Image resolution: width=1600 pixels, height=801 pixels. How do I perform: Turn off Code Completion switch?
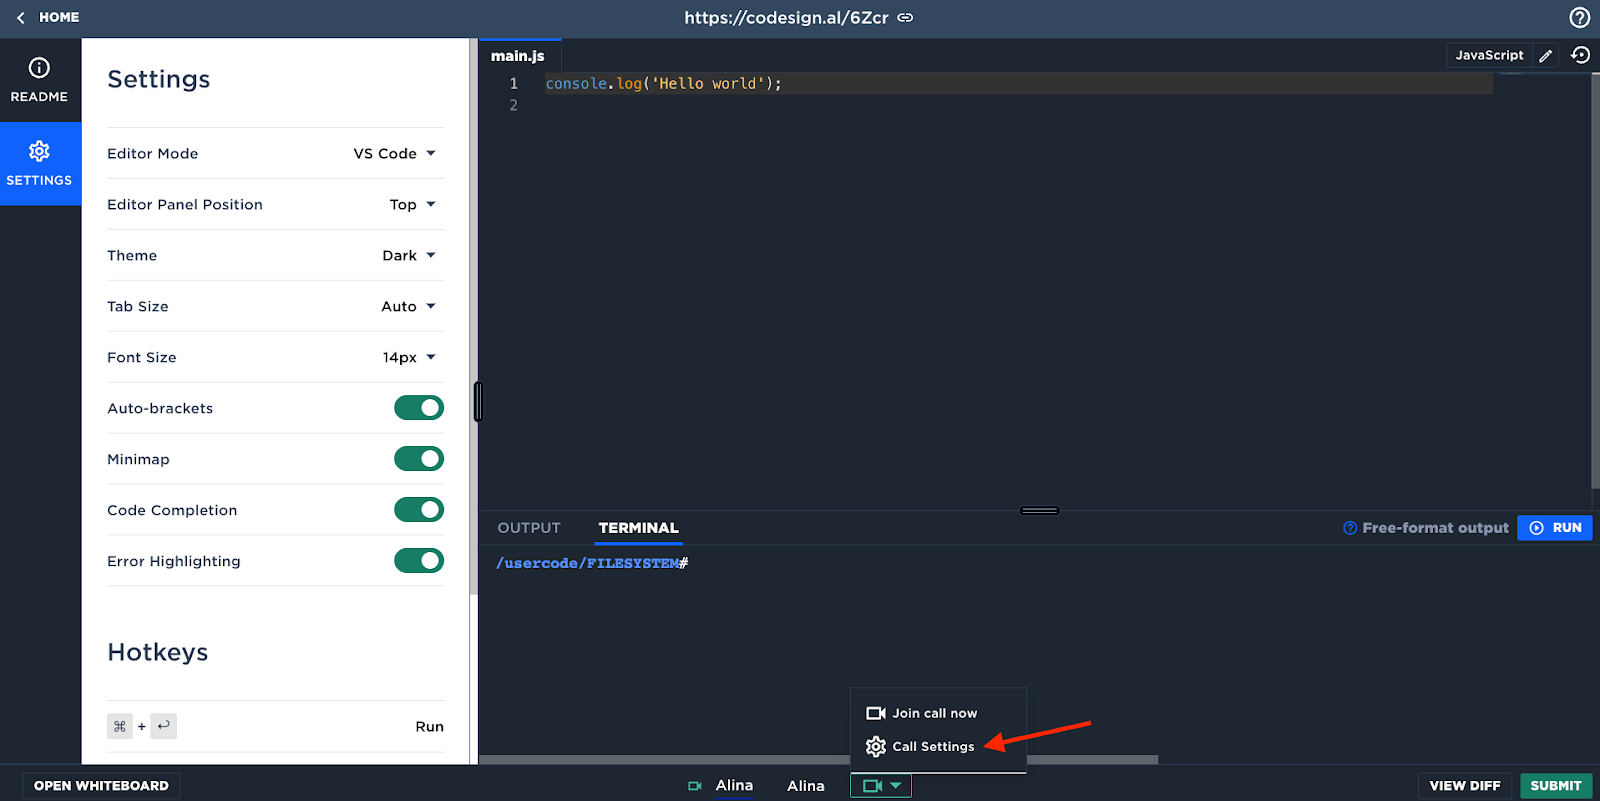tap(419, 510)
